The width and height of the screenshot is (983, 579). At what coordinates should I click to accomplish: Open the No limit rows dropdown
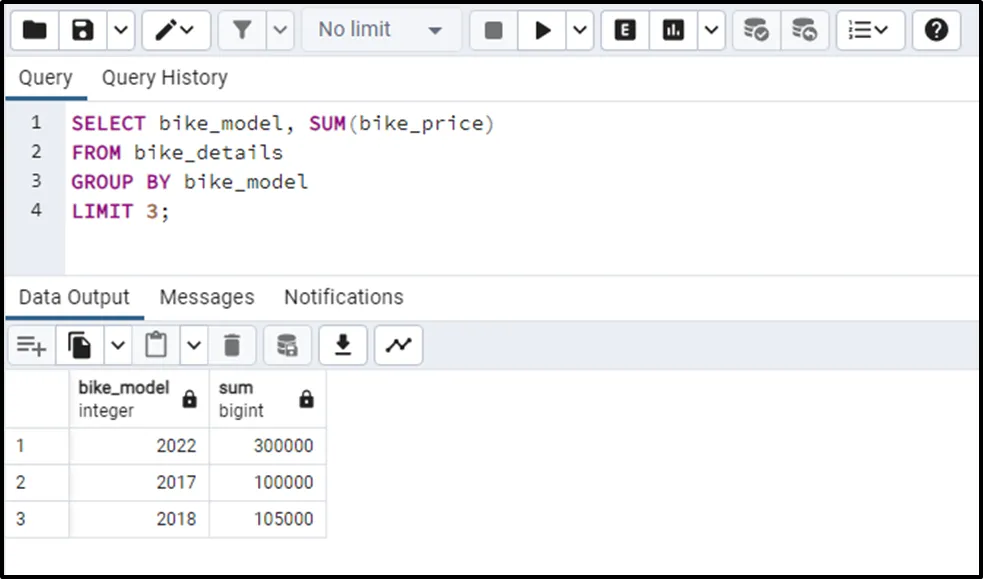pos(380,30)
